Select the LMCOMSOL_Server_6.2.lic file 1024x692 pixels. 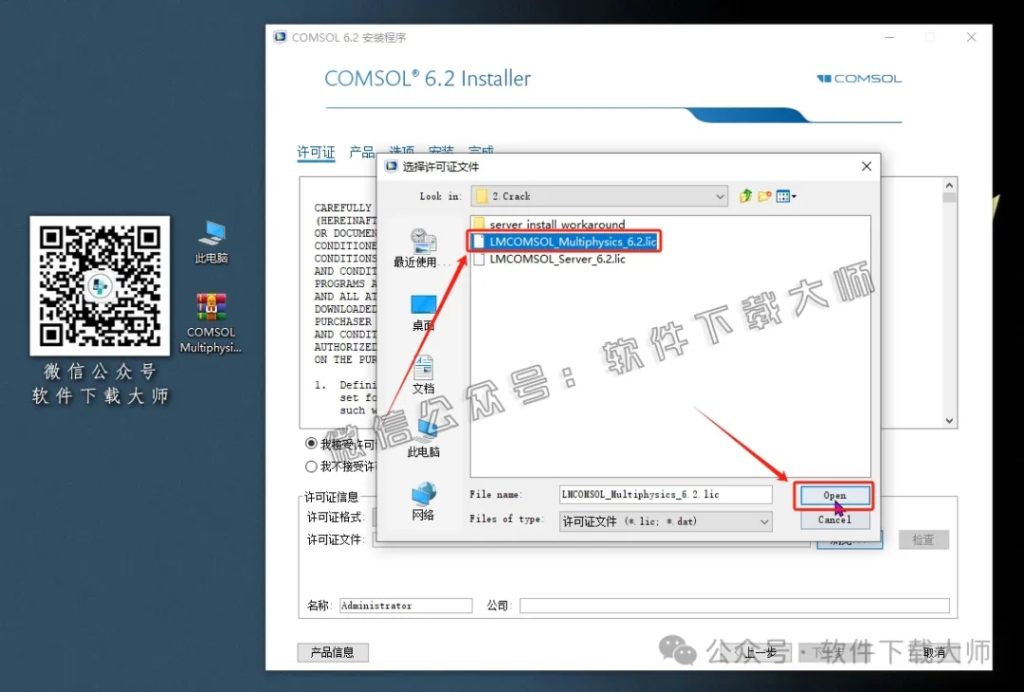(560, 259)
